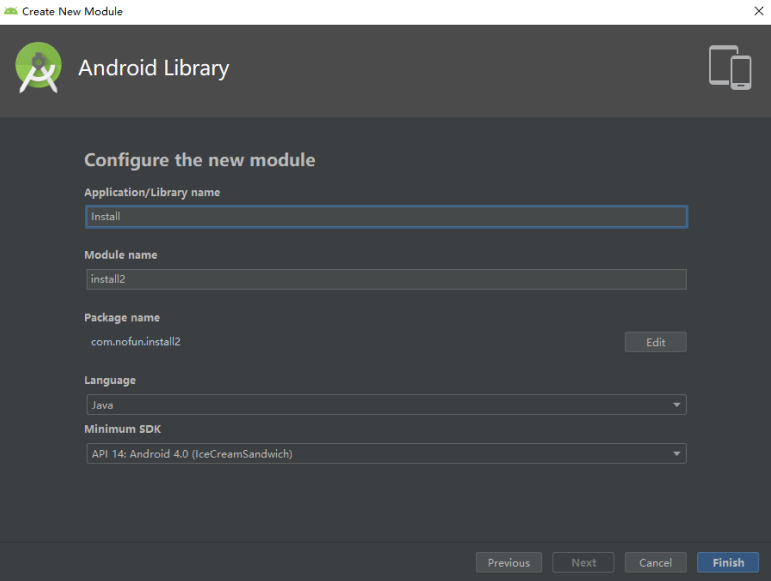Open the Minimum SDK combo box
Image resolution: width=771 pixels, height=581 pixels.
[386, 454]
